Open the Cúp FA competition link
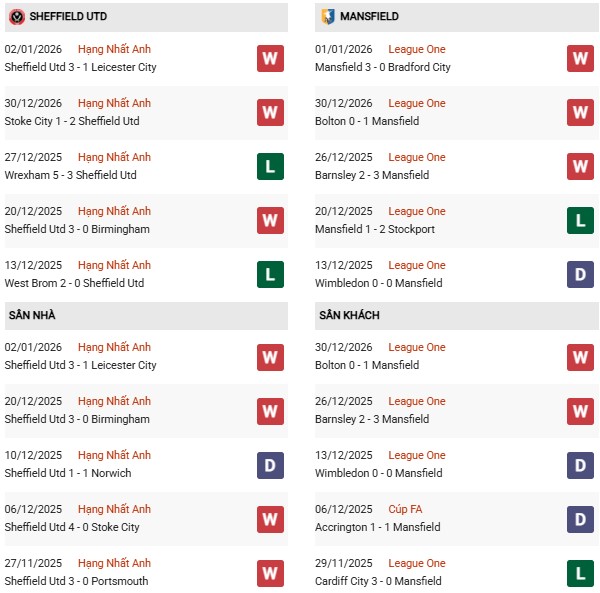This screenshot has height=593, width=600. [405, 509]
